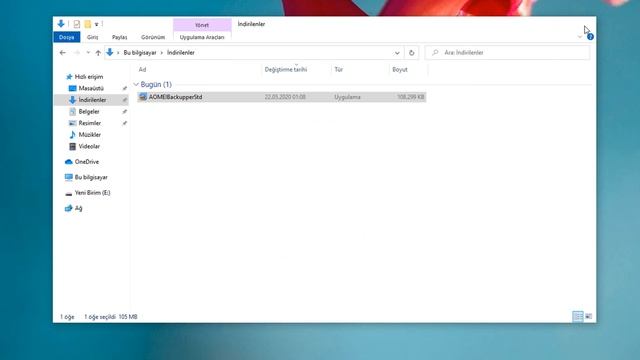The height and width of the screenshot is (360, 640).
Task: Go up one folder level
Action: tap(98, 53)
